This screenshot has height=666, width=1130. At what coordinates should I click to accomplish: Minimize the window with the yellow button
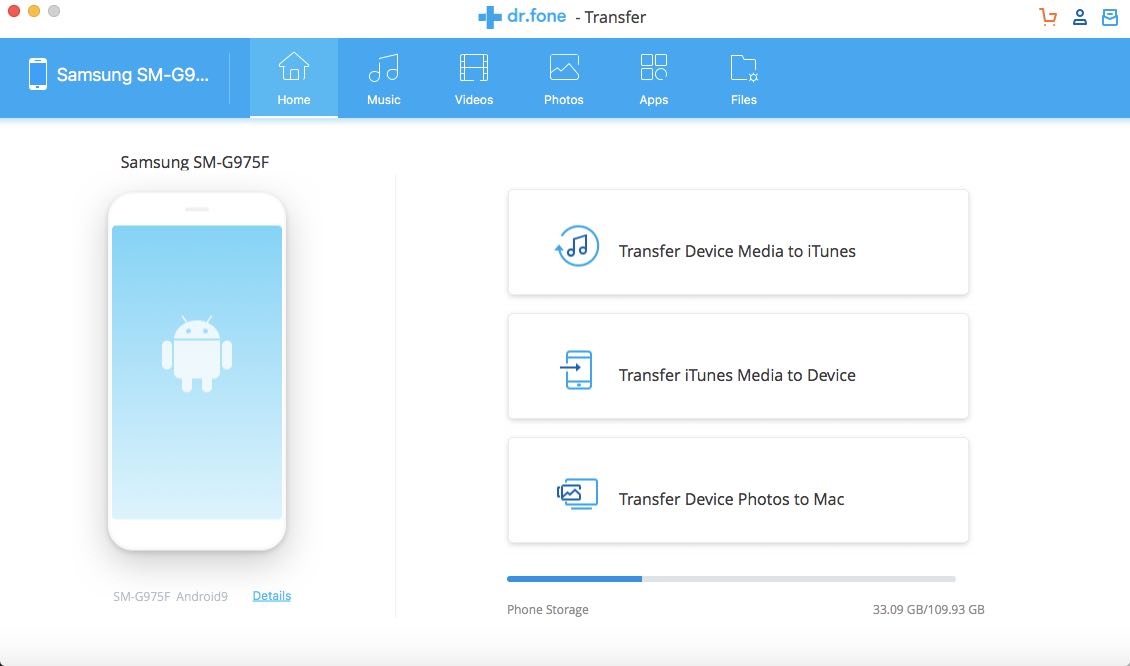34,11
